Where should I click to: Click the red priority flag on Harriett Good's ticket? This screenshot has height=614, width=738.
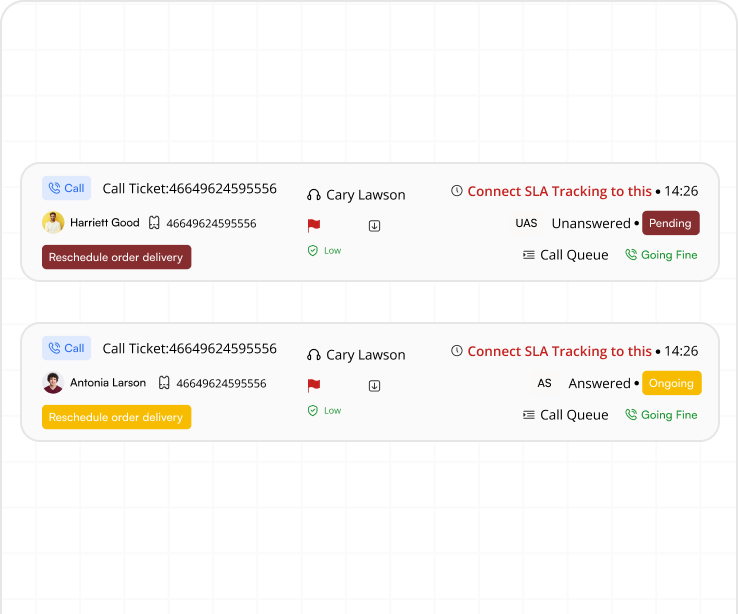313,225
